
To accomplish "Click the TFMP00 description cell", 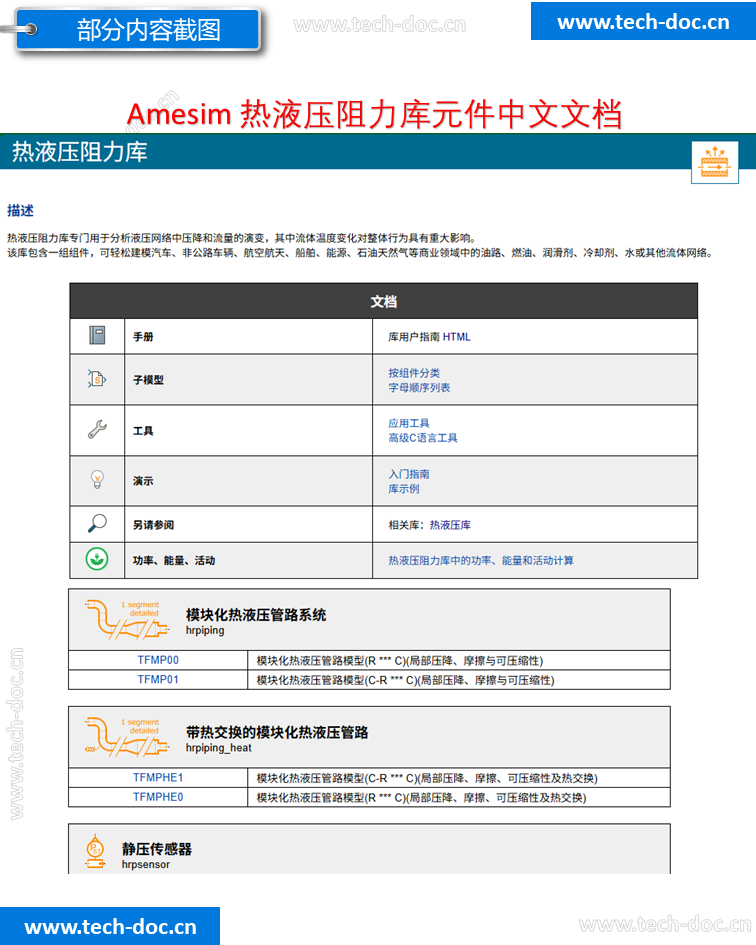I will [x=459, y=661].
